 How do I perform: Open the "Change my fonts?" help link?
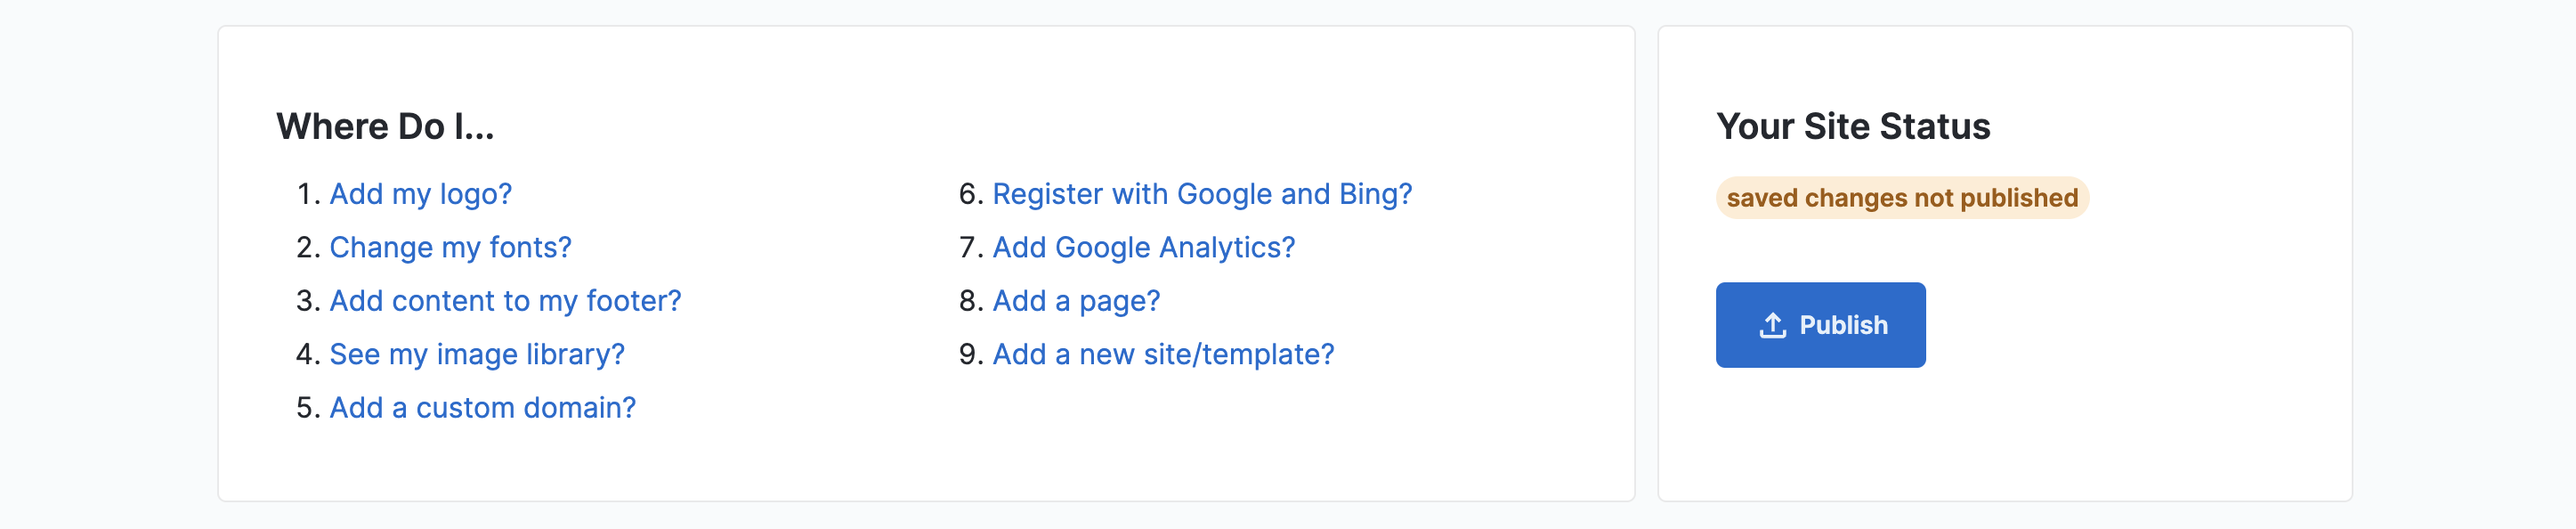450,247
